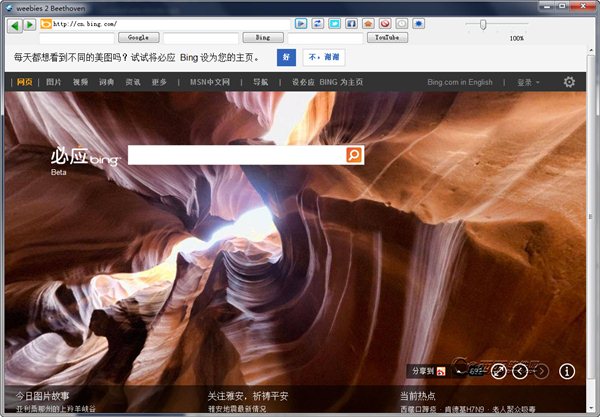600x417 pixels.
Task: Click 设必应 BING 为主页 link
Action: click(x=328, y=82)
